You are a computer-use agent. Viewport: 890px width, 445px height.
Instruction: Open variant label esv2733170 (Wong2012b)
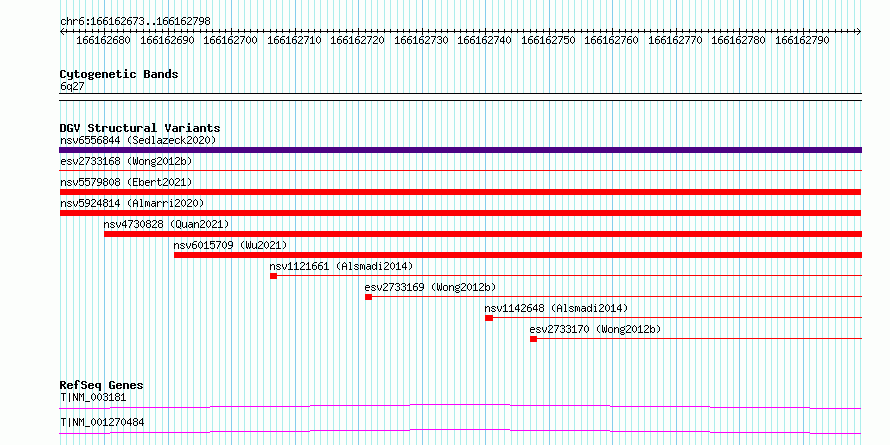coord(595,329)
